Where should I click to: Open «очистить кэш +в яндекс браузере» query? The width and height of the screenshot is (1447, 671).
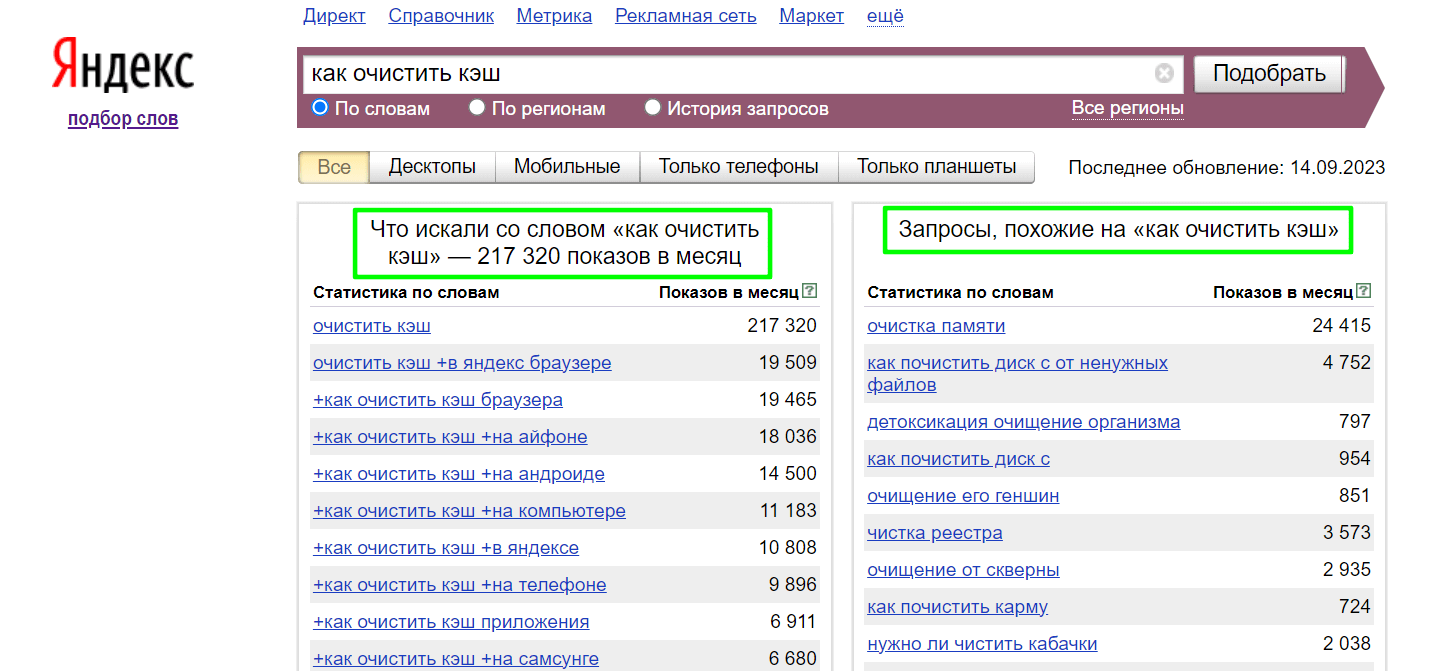(462, 363)
